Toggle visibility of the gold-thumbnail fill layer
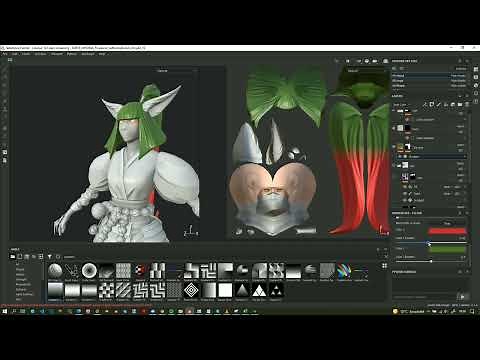480x360 pixels. coord(394,147)
